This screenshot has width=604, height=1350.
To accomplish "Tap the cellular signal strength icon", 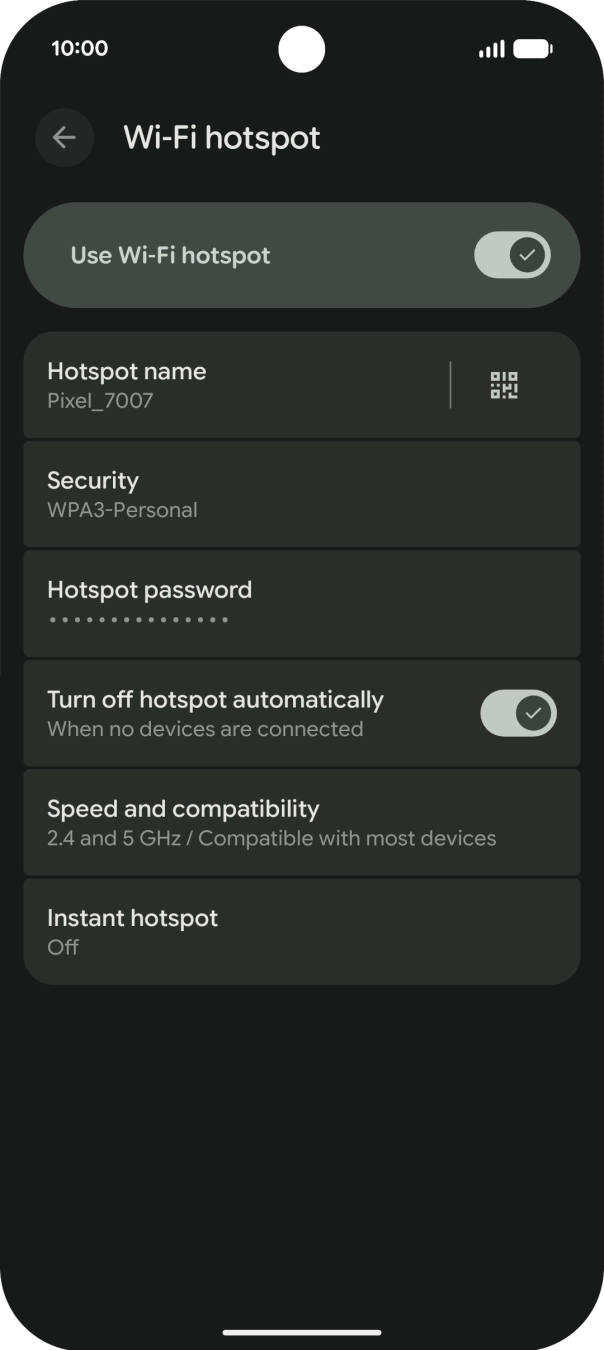I will coord(491,49).
